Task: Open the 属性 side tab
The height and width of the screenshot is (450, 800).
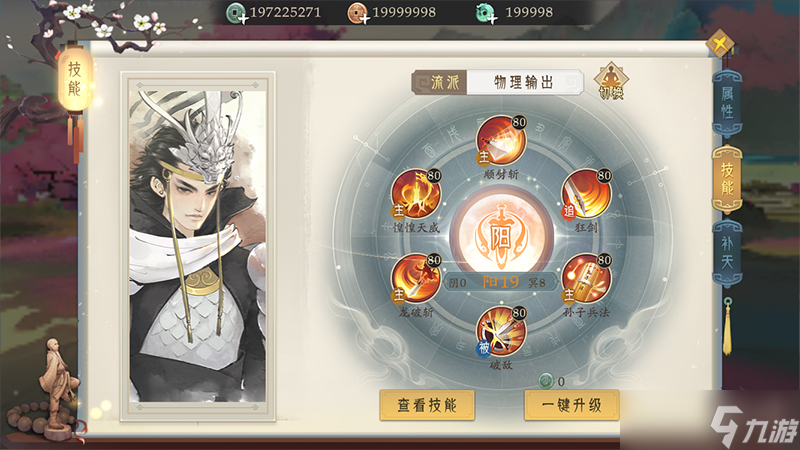Action: [x=727, y=104]
